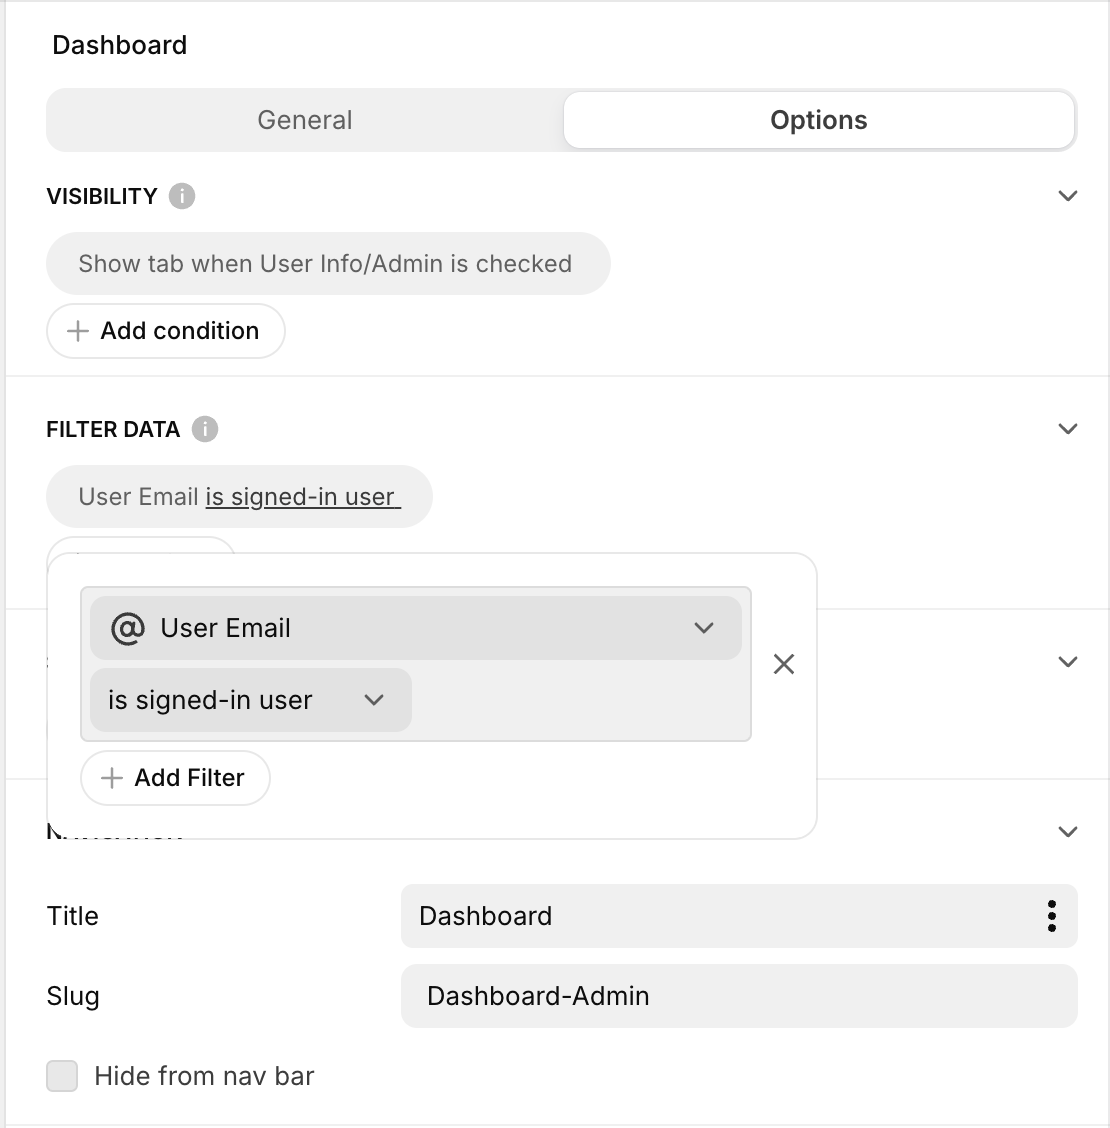
Task: Switch to the General tab
Action: point(305,120)
